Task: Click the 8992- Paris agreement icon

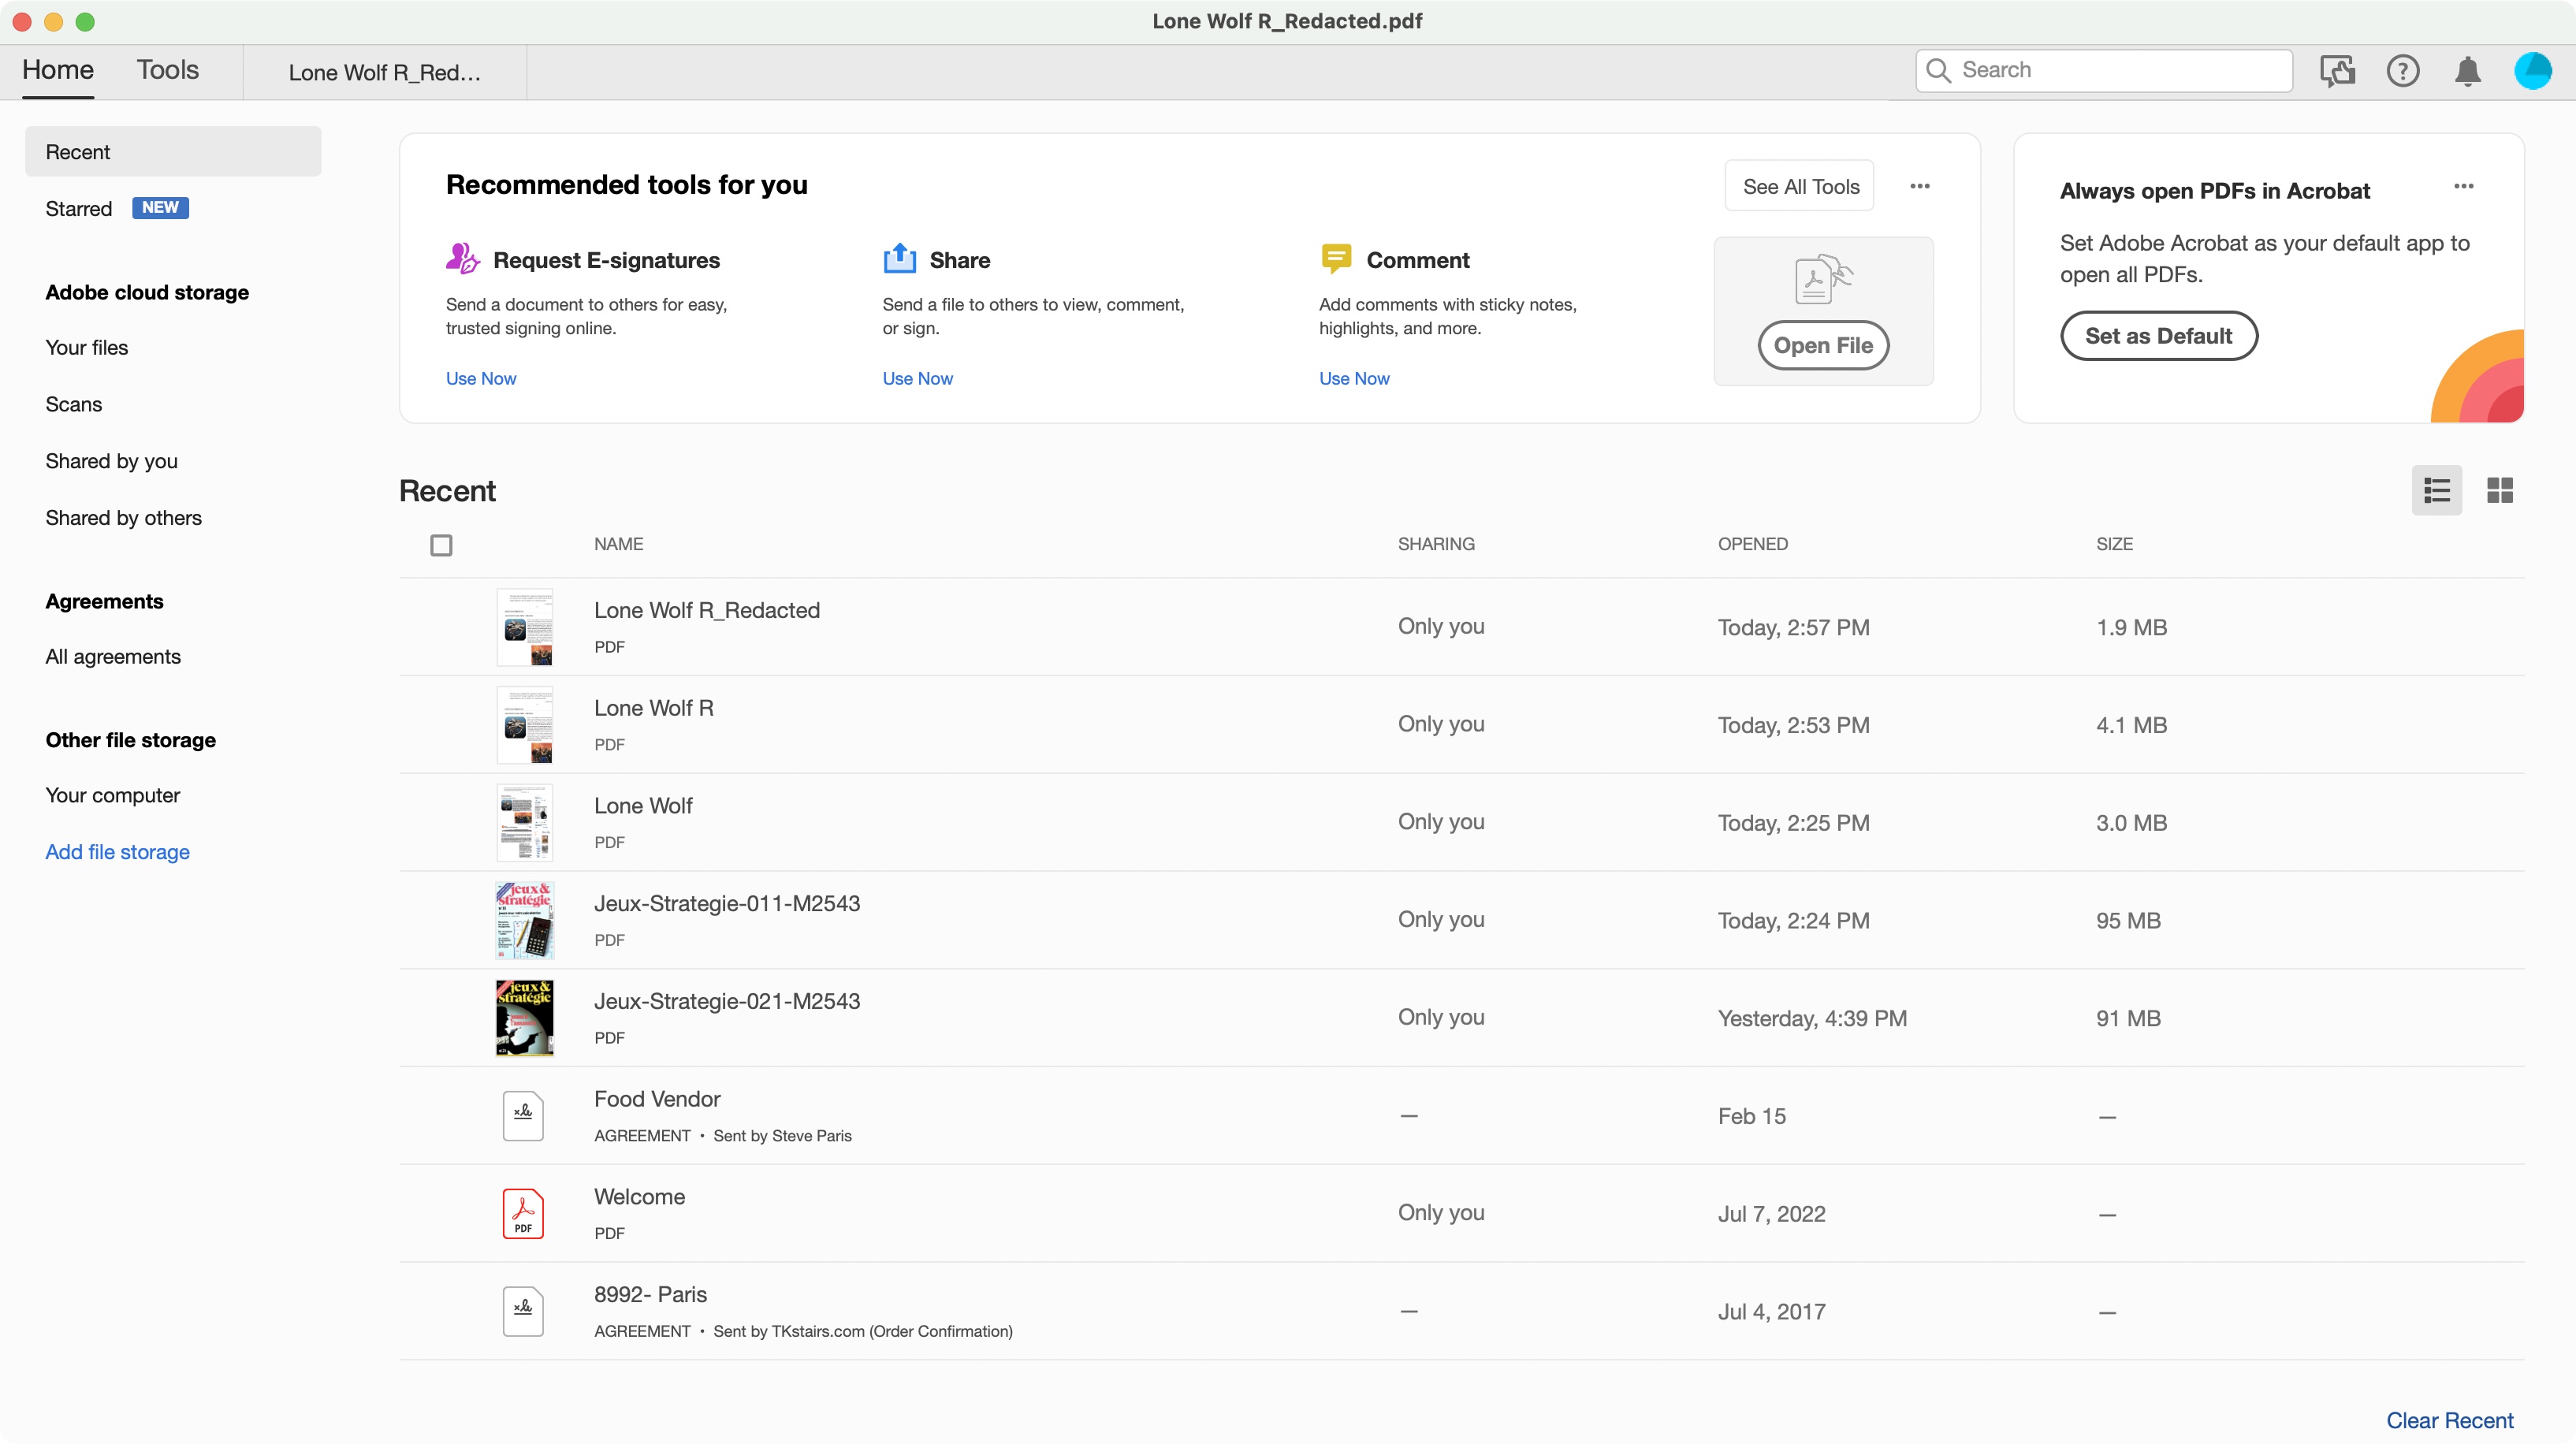Action: click(523, 1311)
